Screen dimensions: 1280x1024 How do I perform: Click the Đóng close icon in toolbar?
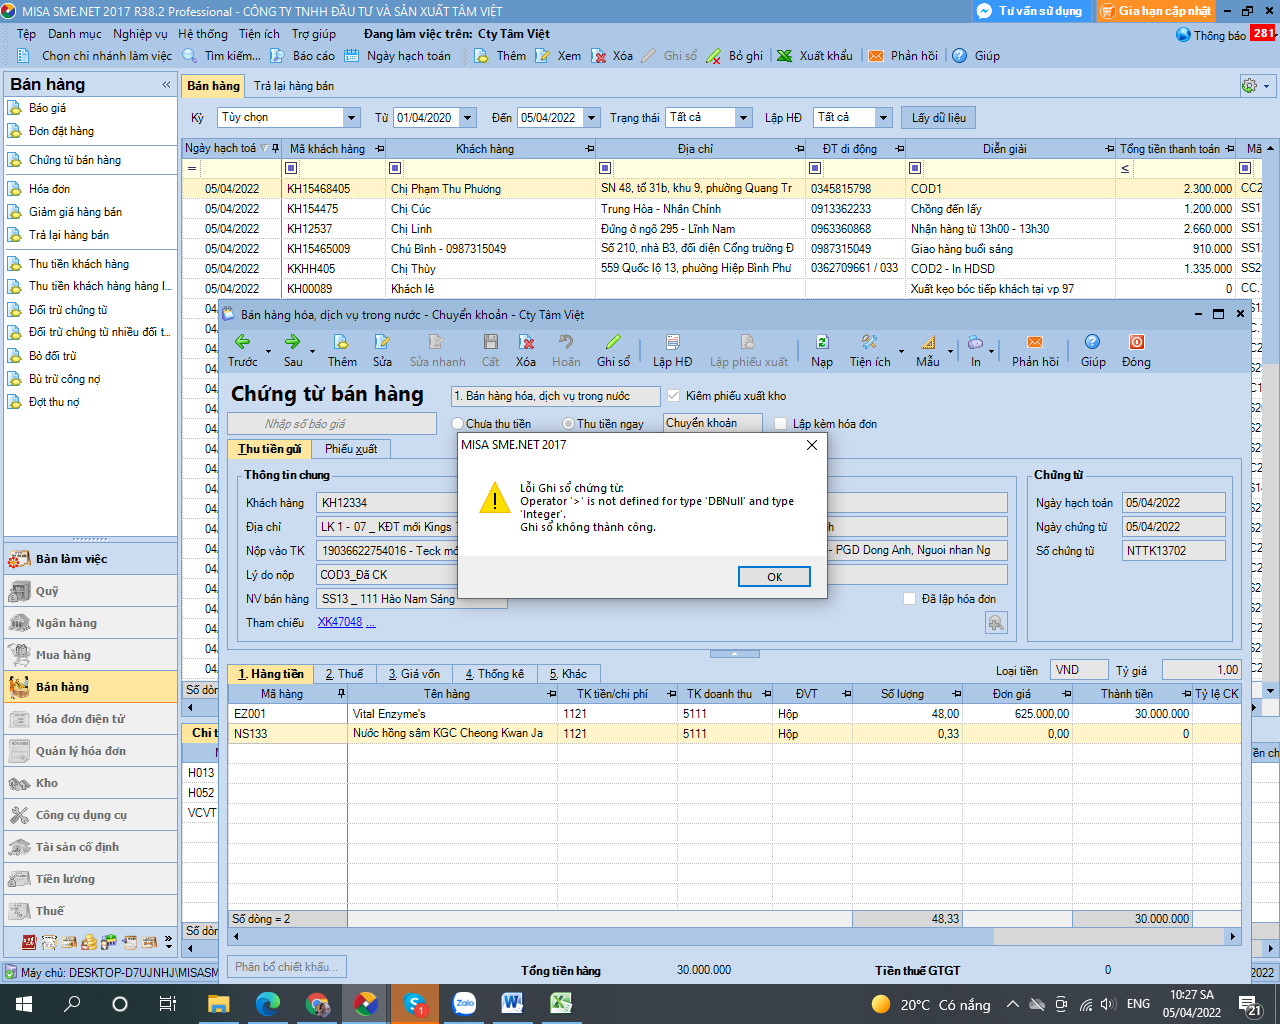pos(1136,342)
